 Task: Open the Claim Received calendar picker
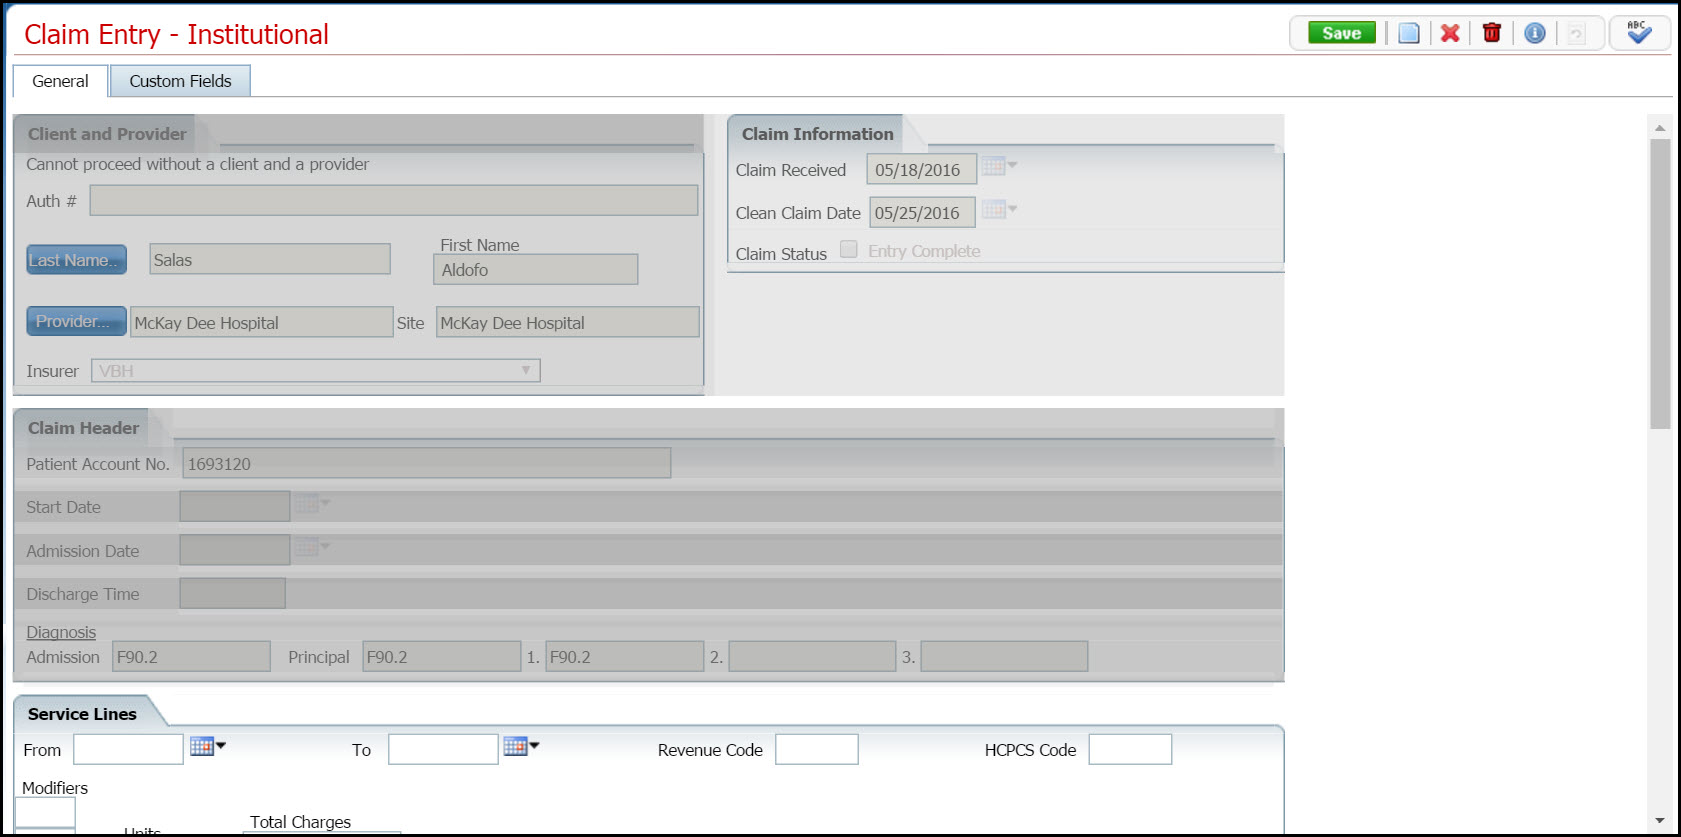tap(998, 166)
